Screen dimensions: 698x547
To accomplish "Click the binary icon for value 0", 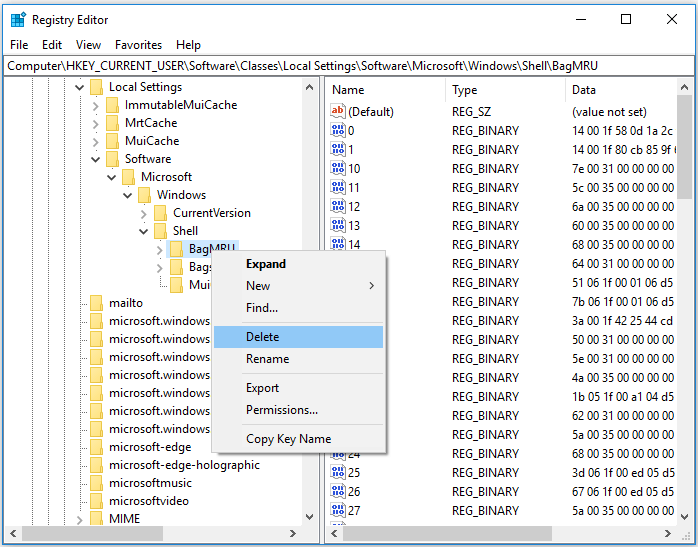I will [x=338, y=130].
